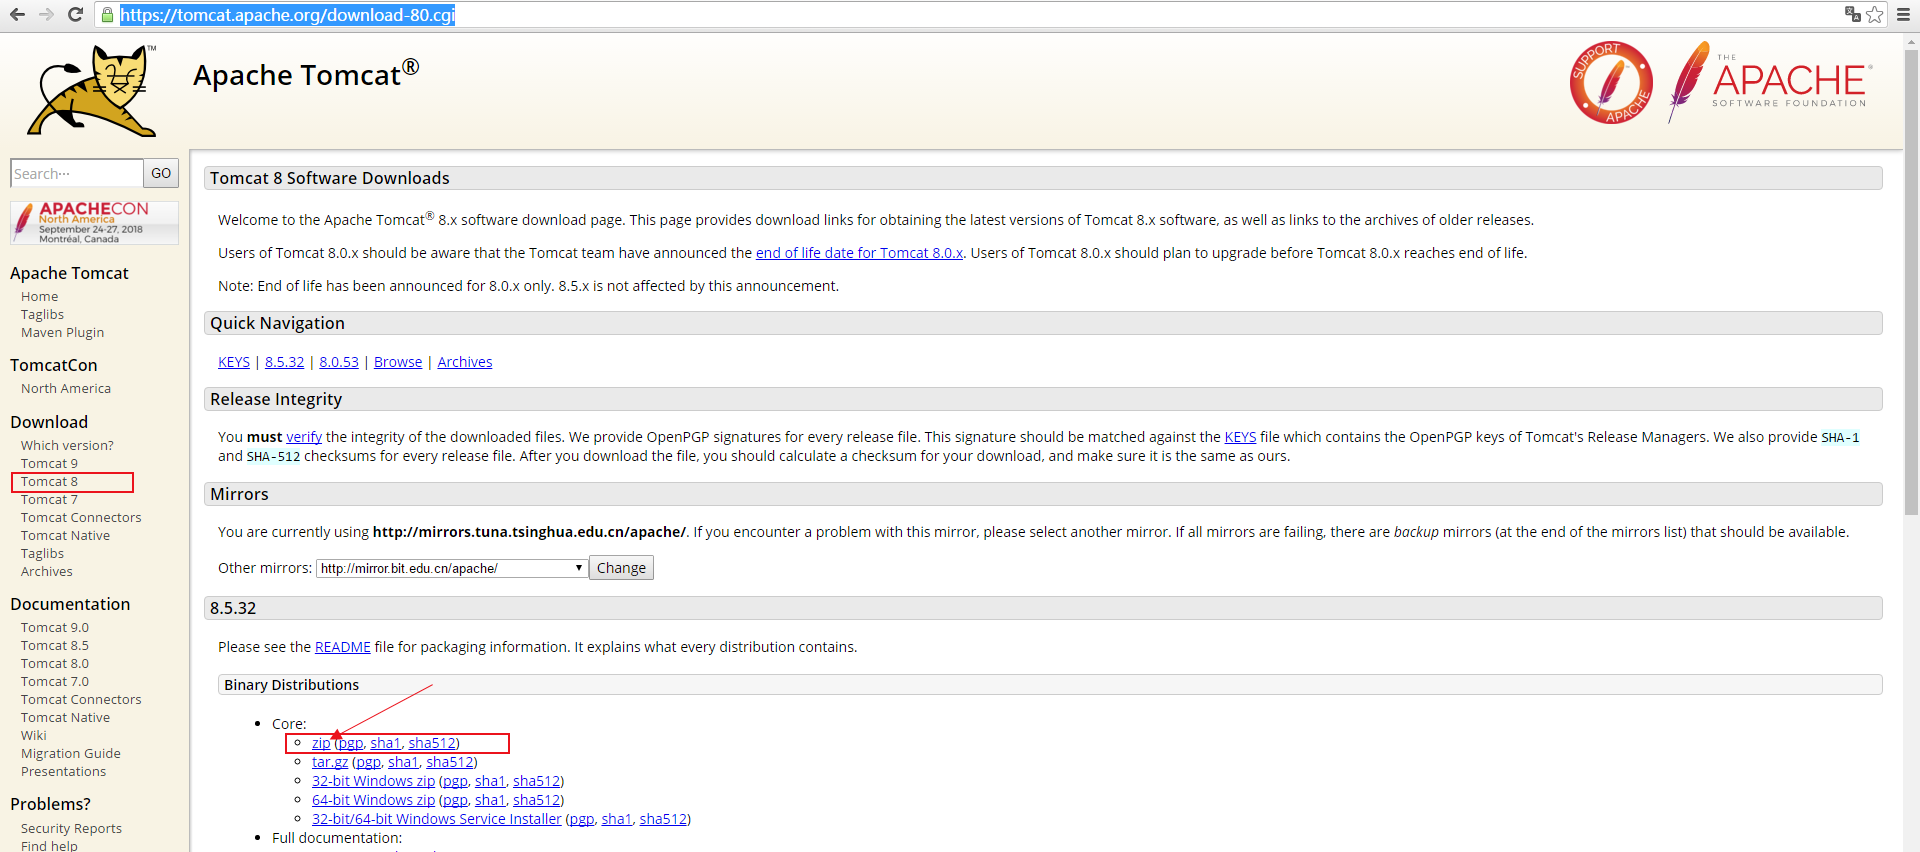Open KEYS link in Release Integrity
Image resolution: width=1920 pixels, height=852 pixels.
coord(1240,437)
